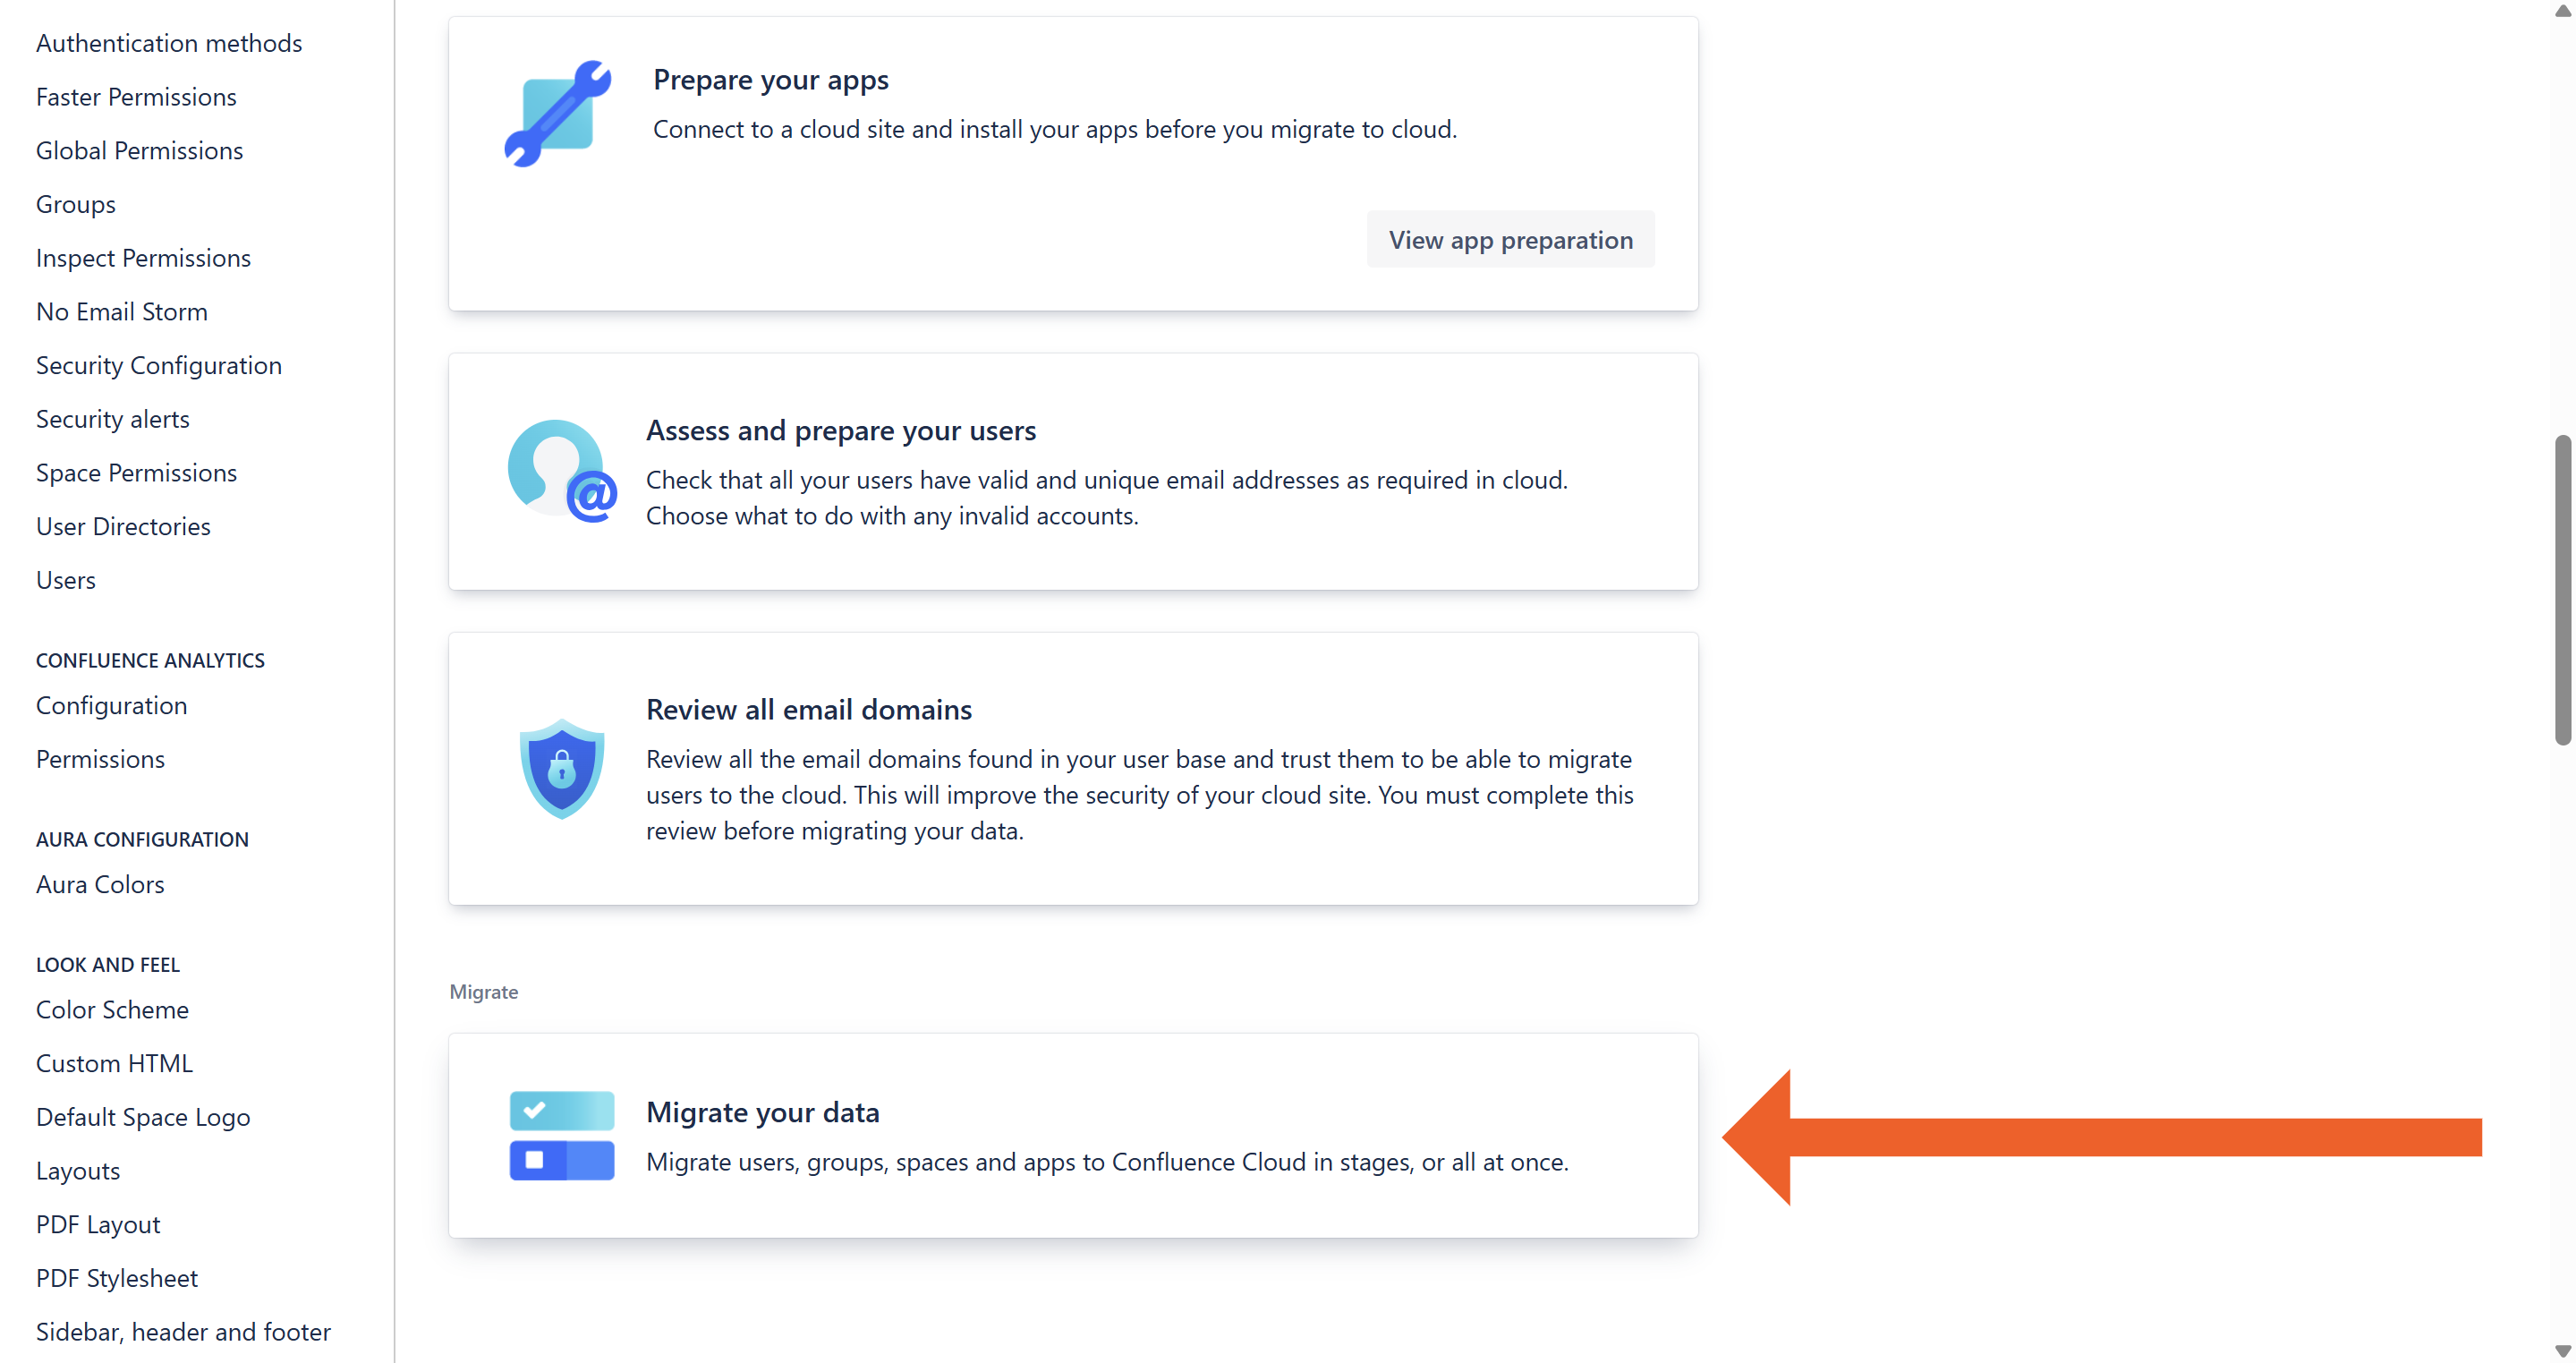Open Review all email domains heading

(808, 709)
